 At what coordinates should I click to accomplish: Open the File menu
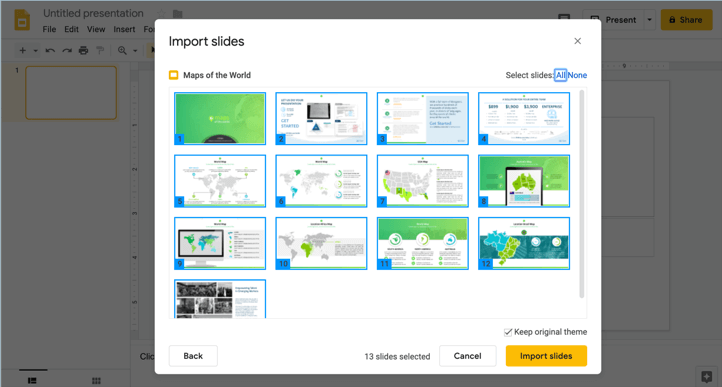[x=49, y=29]
